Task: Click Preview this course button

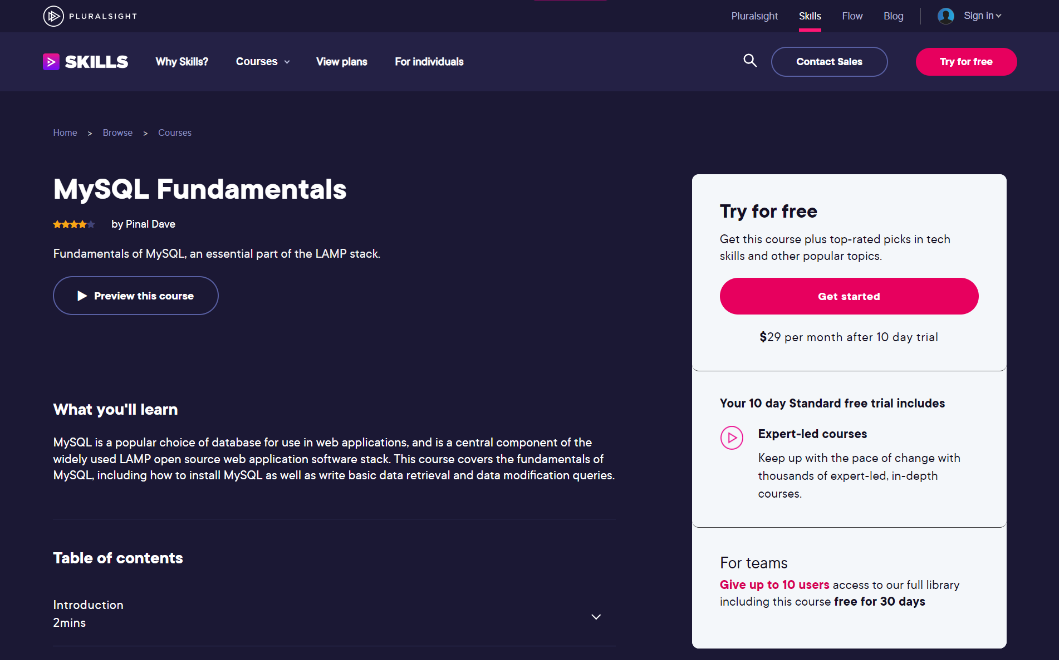Action: (136, 296)
